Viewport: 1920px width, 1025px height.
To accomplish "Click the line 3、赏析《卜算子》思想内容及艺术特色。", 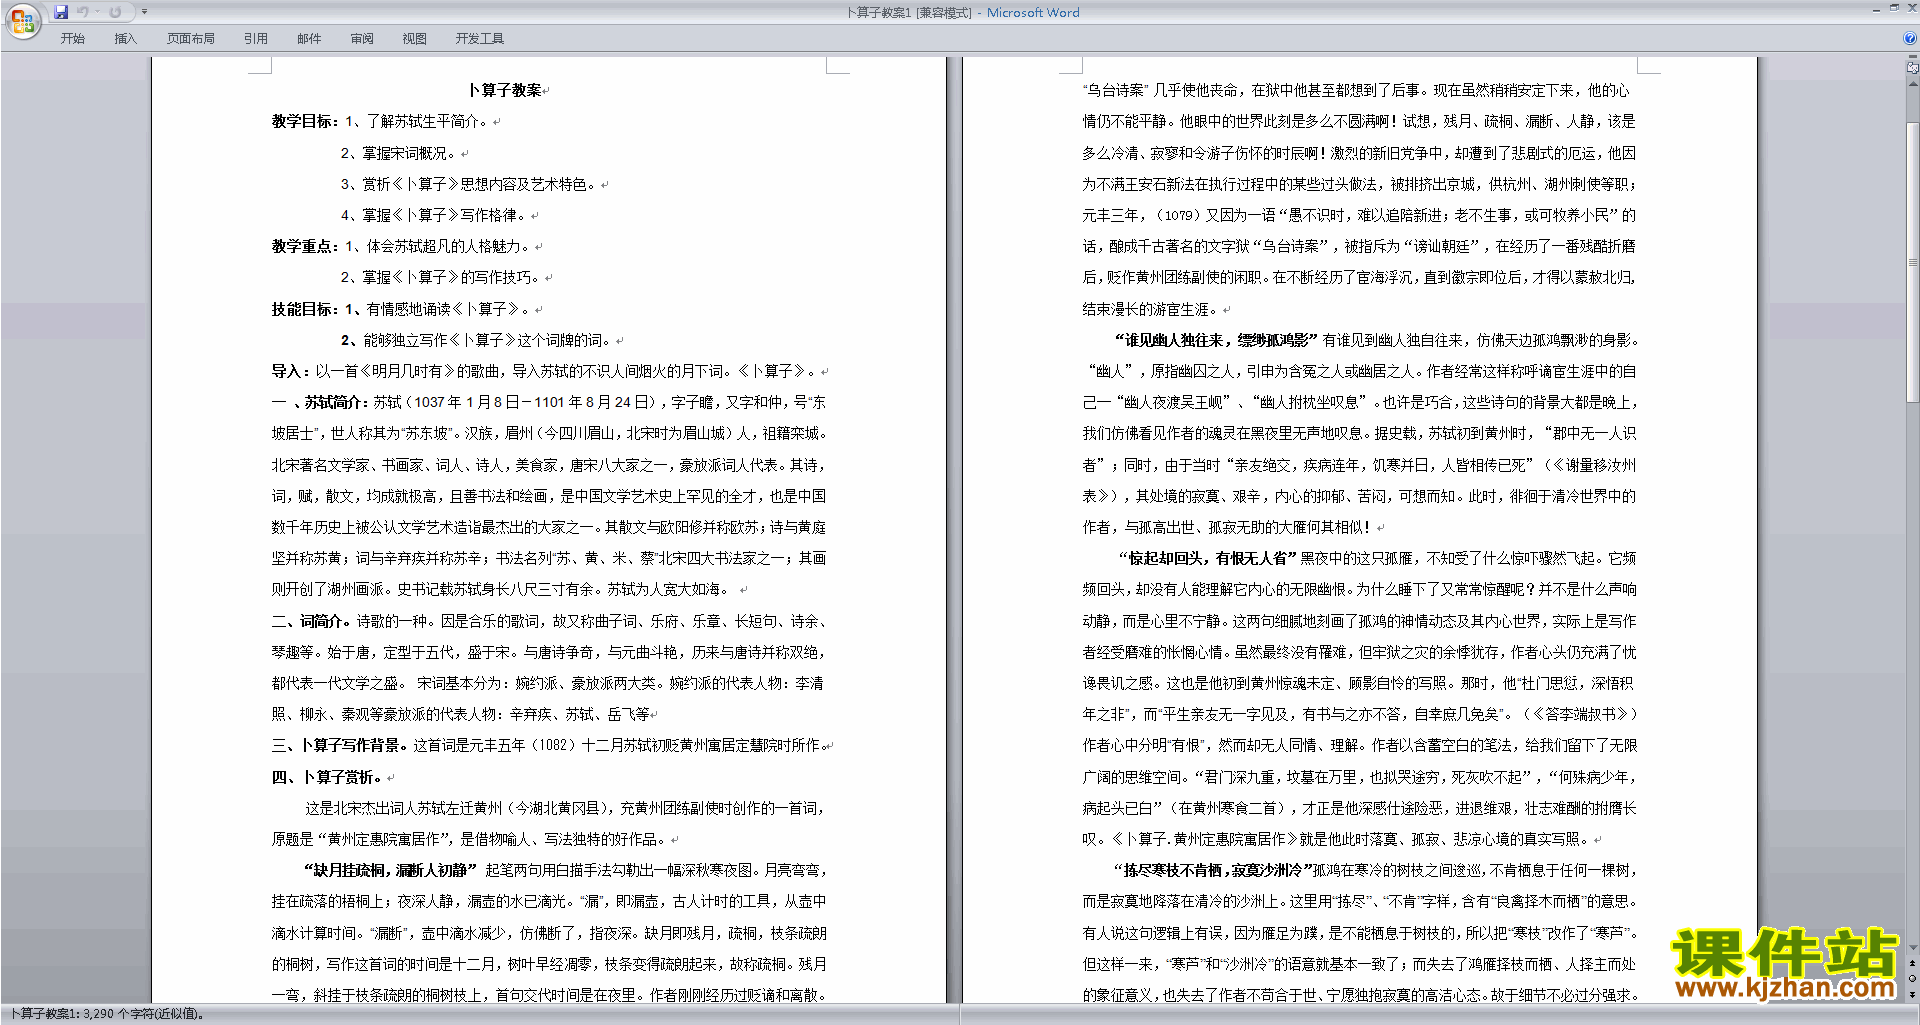I will pos(467,184).
